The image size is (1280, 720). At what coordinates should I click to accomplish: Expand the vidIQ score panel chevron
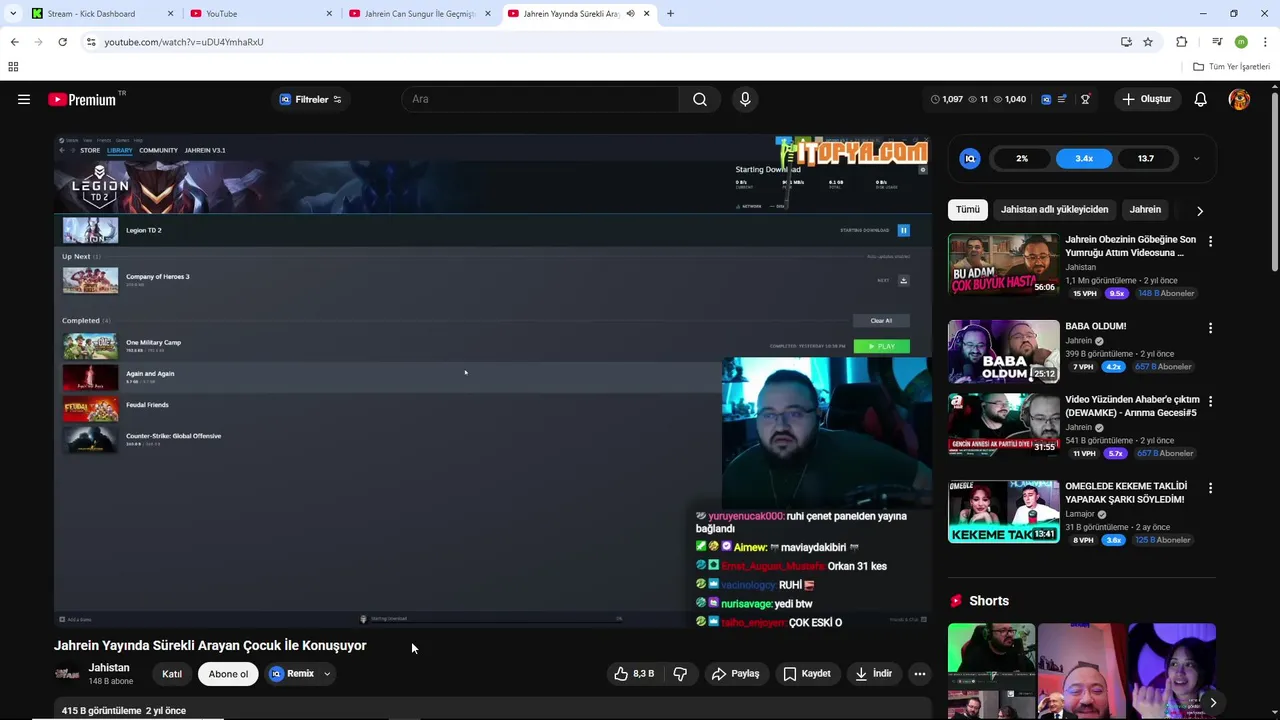[1196, 158]
